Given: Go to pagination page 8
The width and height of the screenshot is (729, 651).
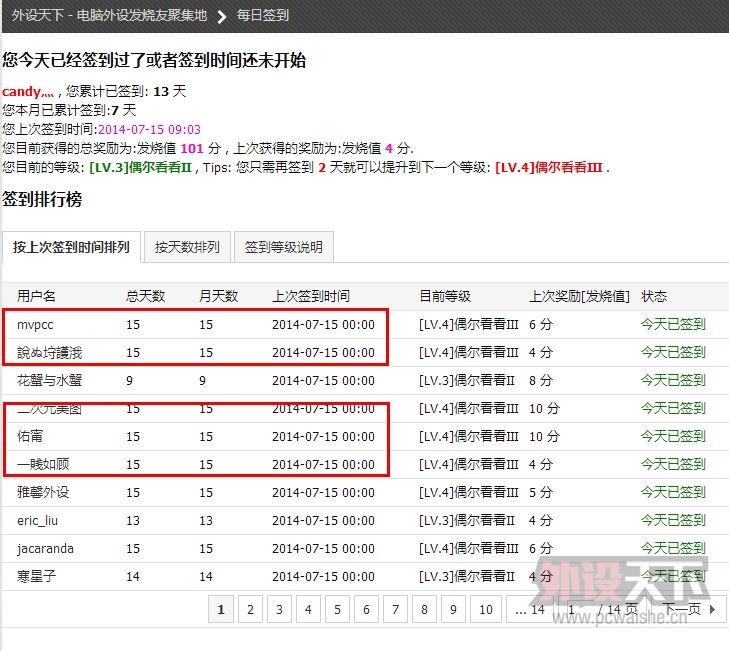Looking at the screenshot, I should pos(424,609).
